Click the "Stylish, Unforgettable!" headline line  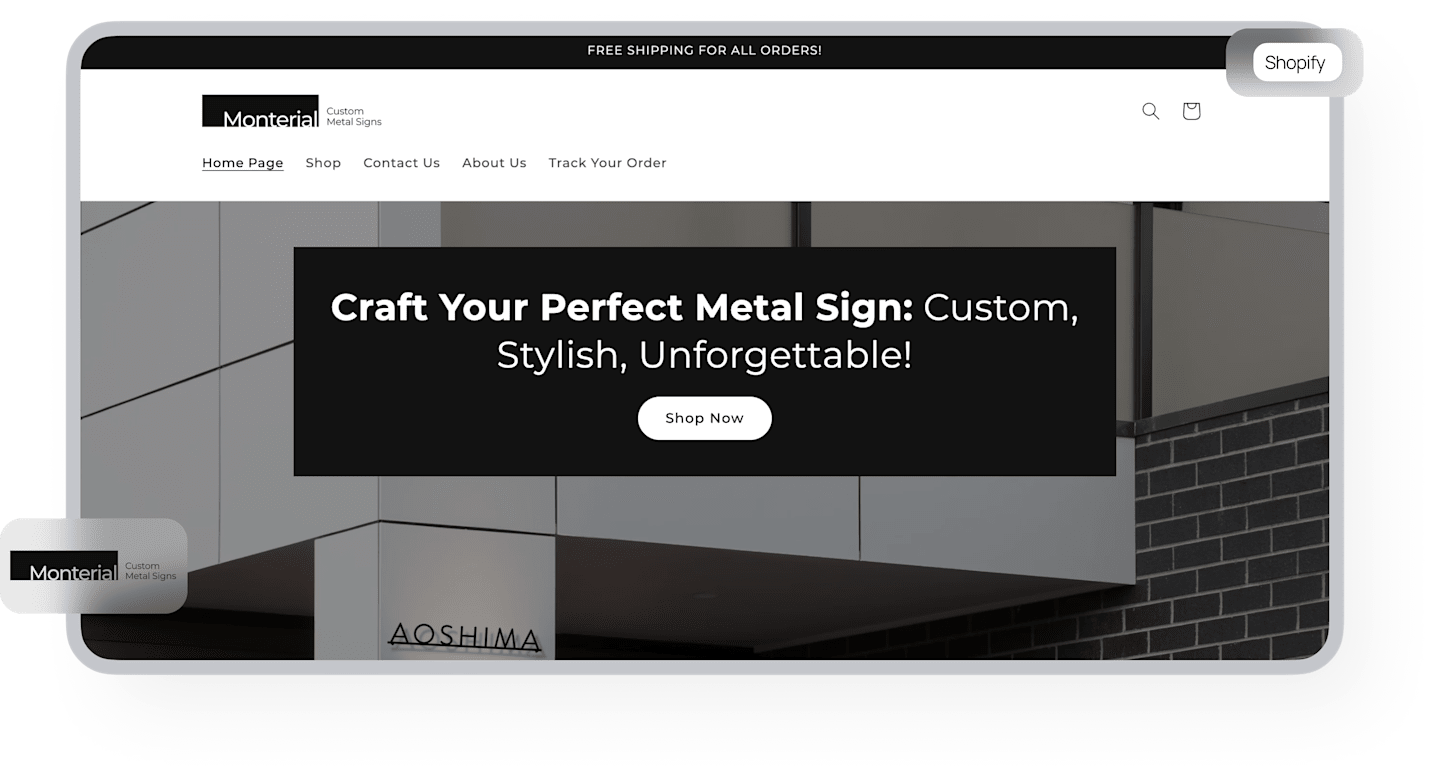(x=705, y=355)
